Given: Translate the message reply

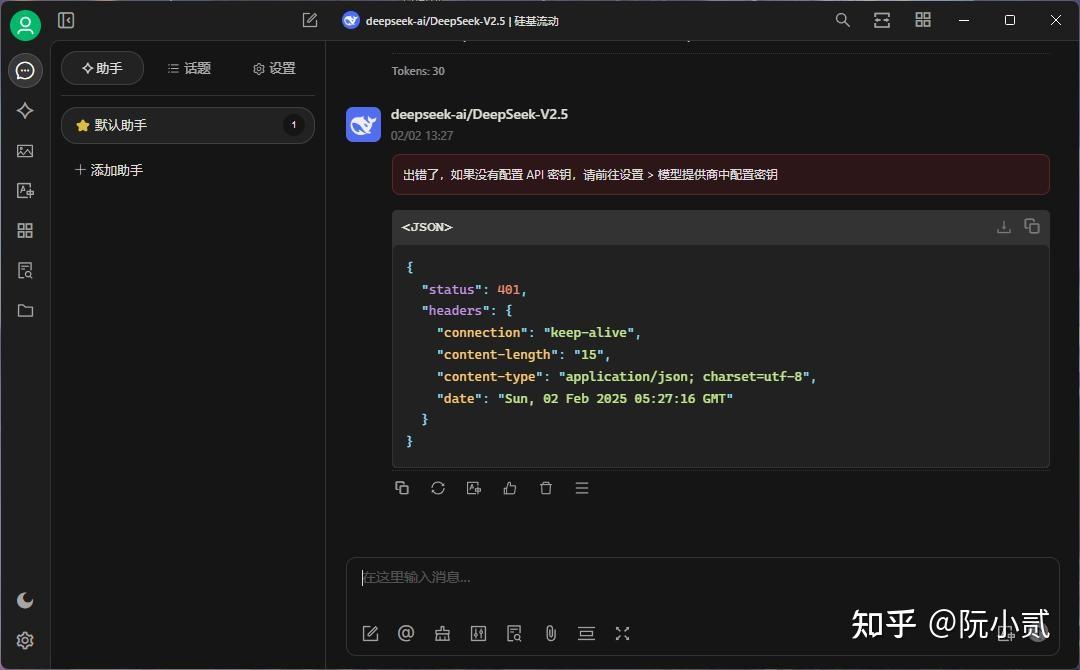Looking at the screenshot, I should point(474,488).
